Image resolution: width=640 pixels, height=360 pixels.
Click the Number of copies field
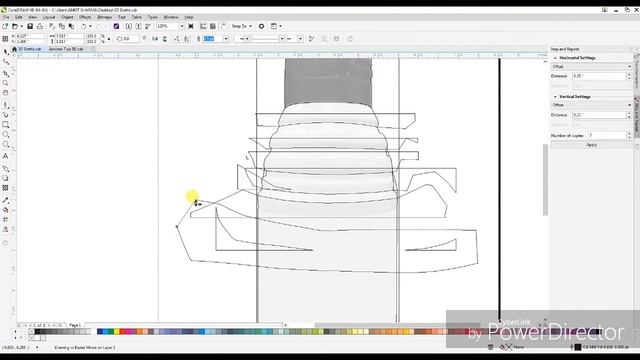pyautogui.click(x=607, y=135)
